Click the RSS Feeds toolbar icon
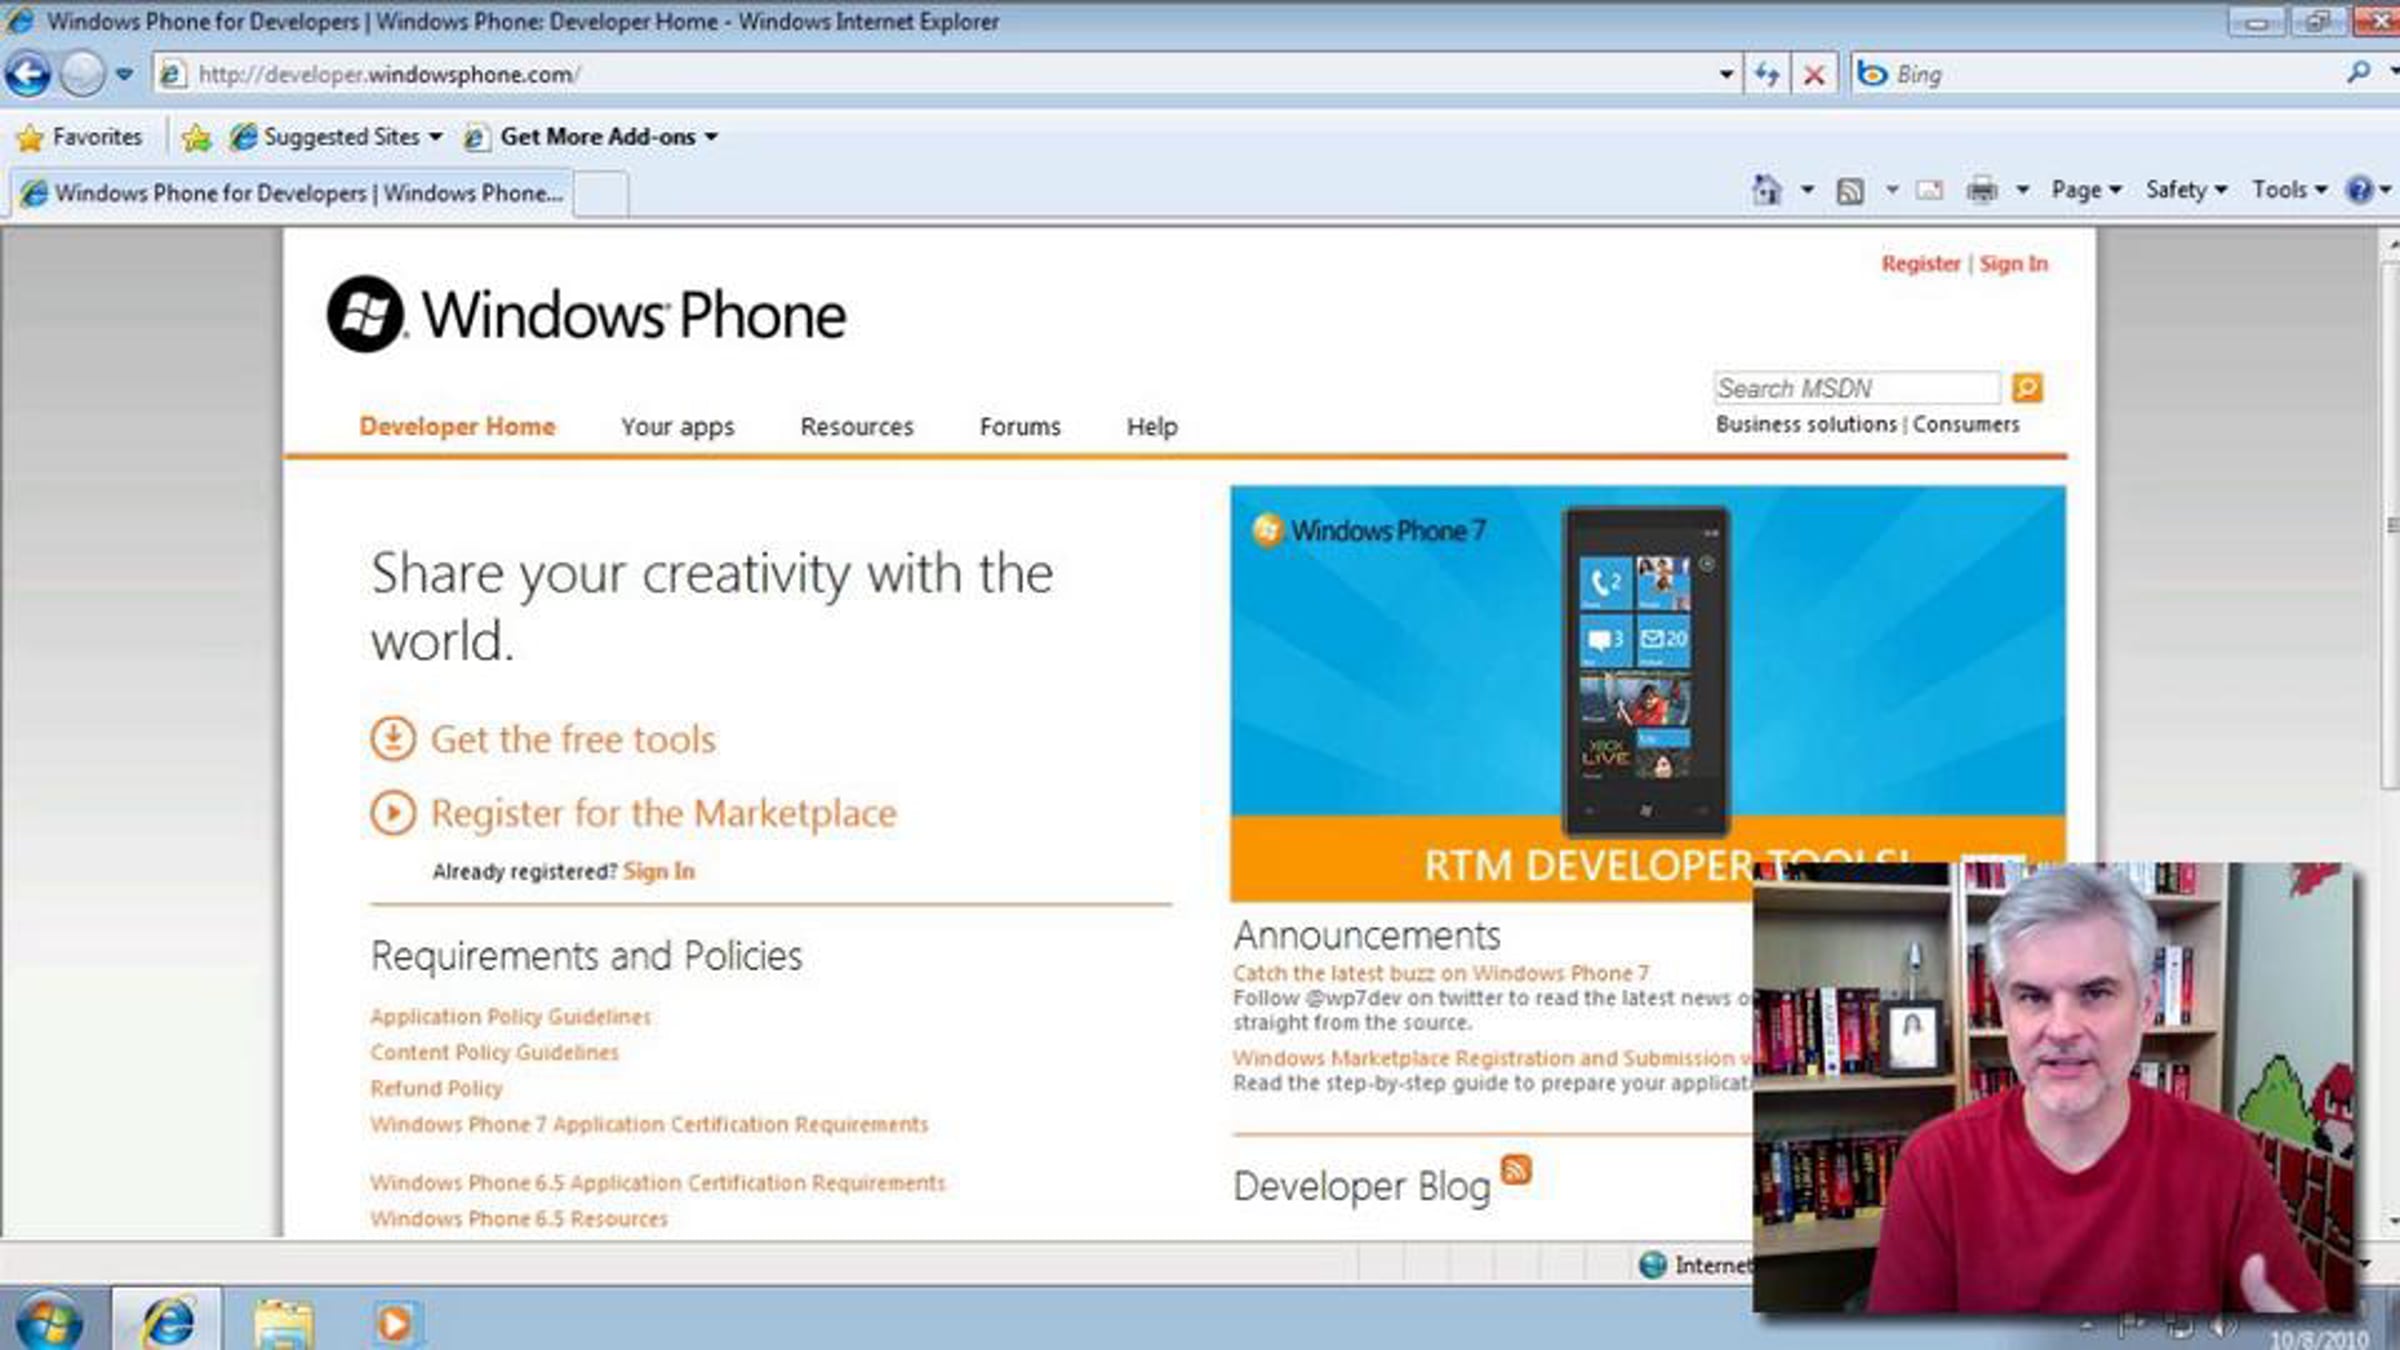 (x=1850, y=190)
